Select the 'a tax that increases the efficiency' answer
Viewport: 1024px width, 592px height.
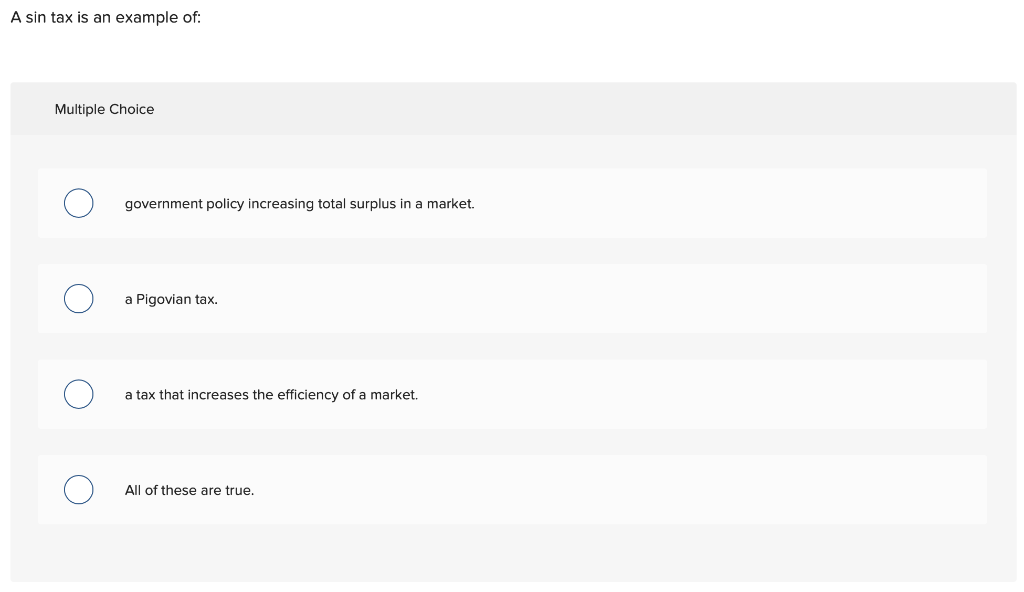270,394
